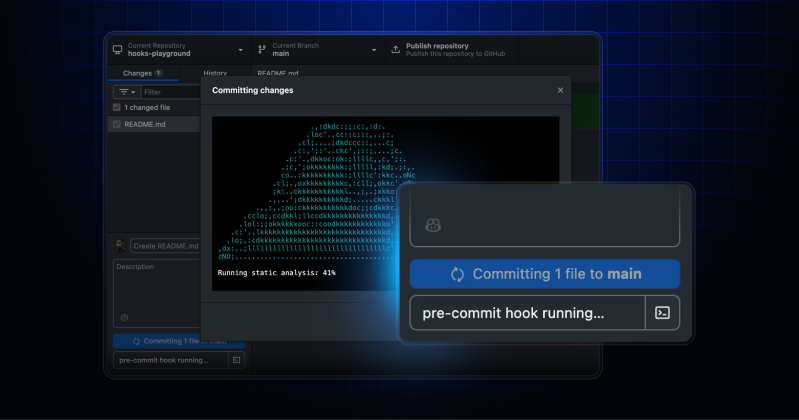This screenshot has height=420, width=799.
Task: Click the user avatar next to commit summary
Action: pyautogui.click(x=120, y=246)
